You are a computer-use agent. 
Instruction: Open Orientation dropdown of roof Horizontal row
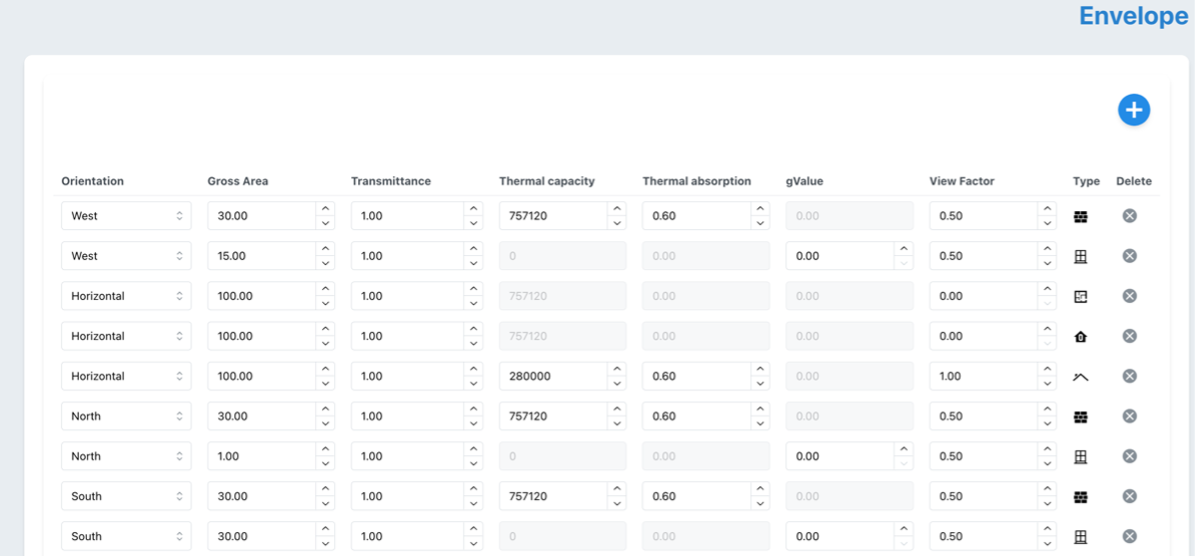(126, 376)
